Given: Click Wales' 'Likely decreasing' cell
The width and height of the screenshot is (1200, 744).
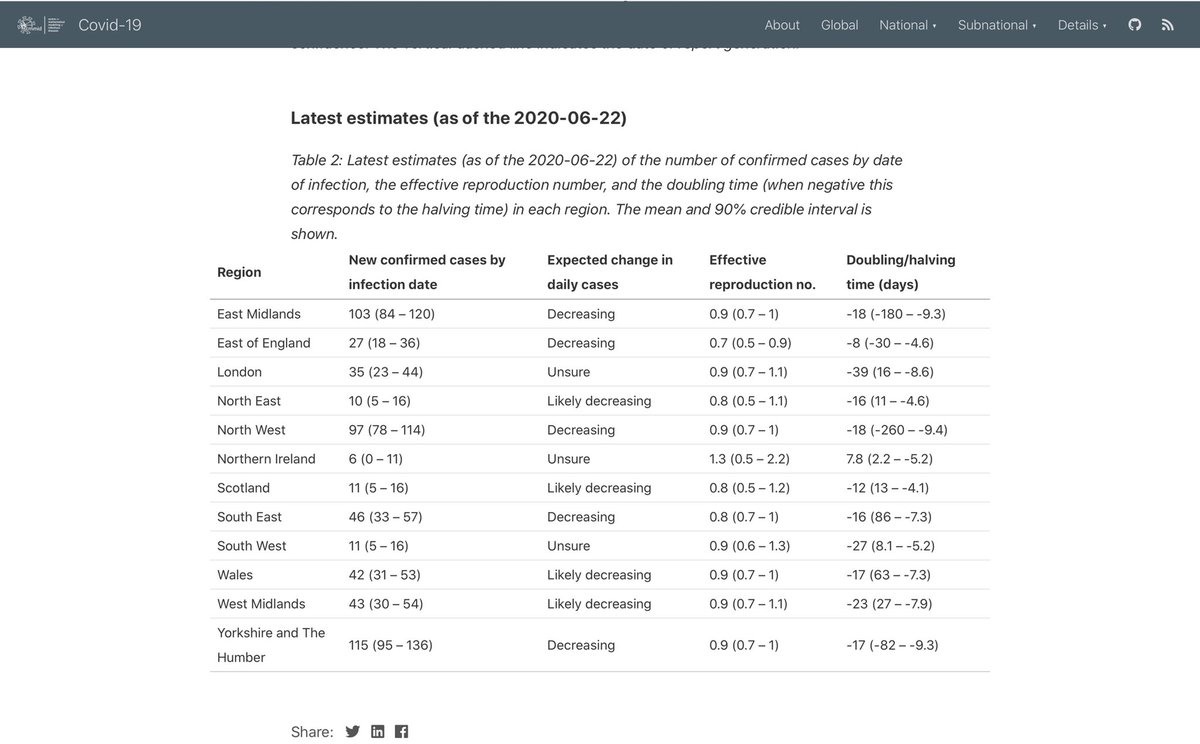Looking at the screenshot, I should tap(599, 575).
